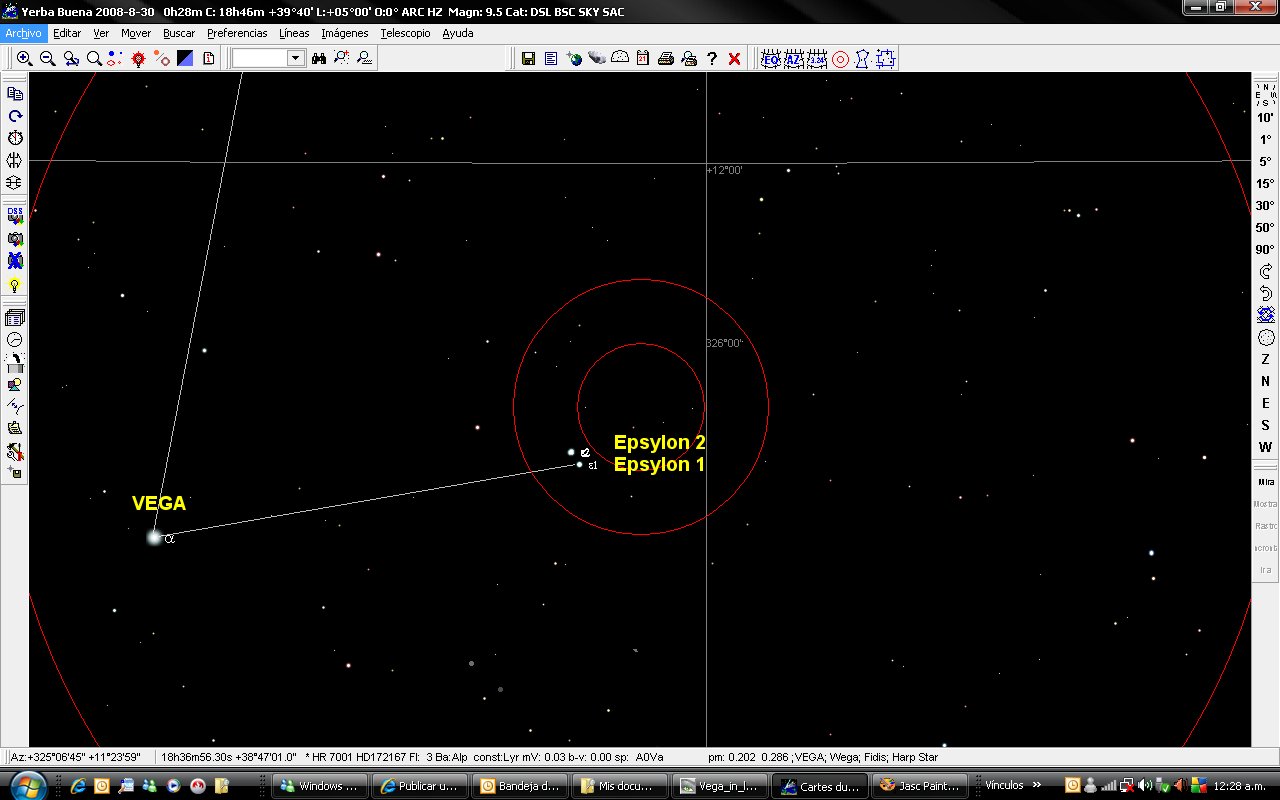Set field of view to 10'
Image resolution: width=1280 pixels, height=800 pixels.
(1265, 118)
